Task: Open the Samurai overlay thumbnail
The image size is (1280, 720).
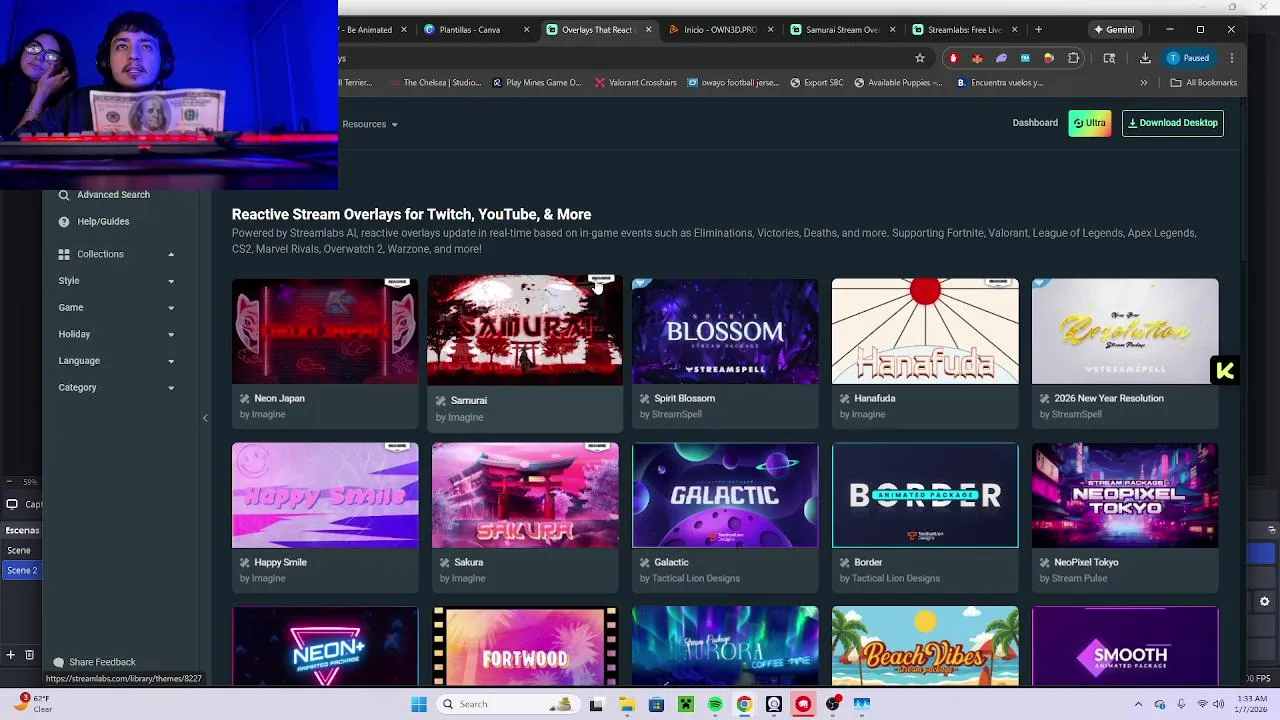Action: click(525, 331)
